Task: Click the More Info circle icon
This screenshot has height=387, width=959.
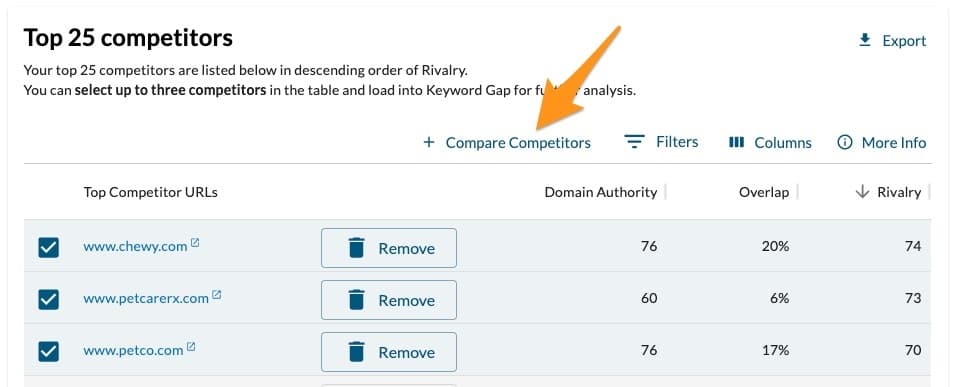Action: [x=845, y=142]
